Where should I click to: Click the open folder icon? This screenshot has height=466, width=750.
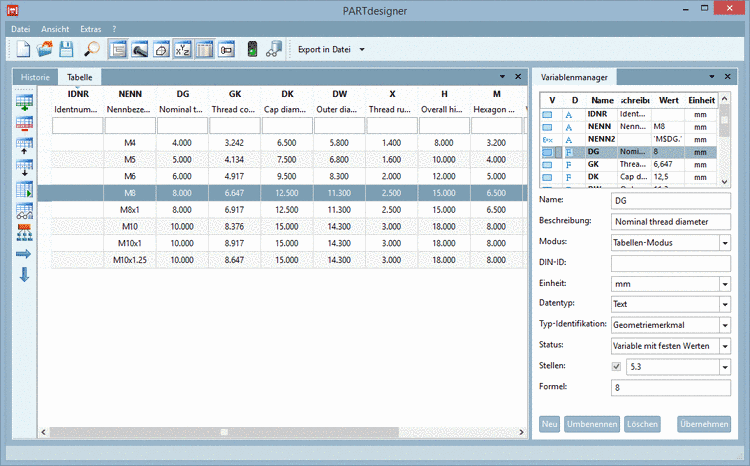[45, 49]
